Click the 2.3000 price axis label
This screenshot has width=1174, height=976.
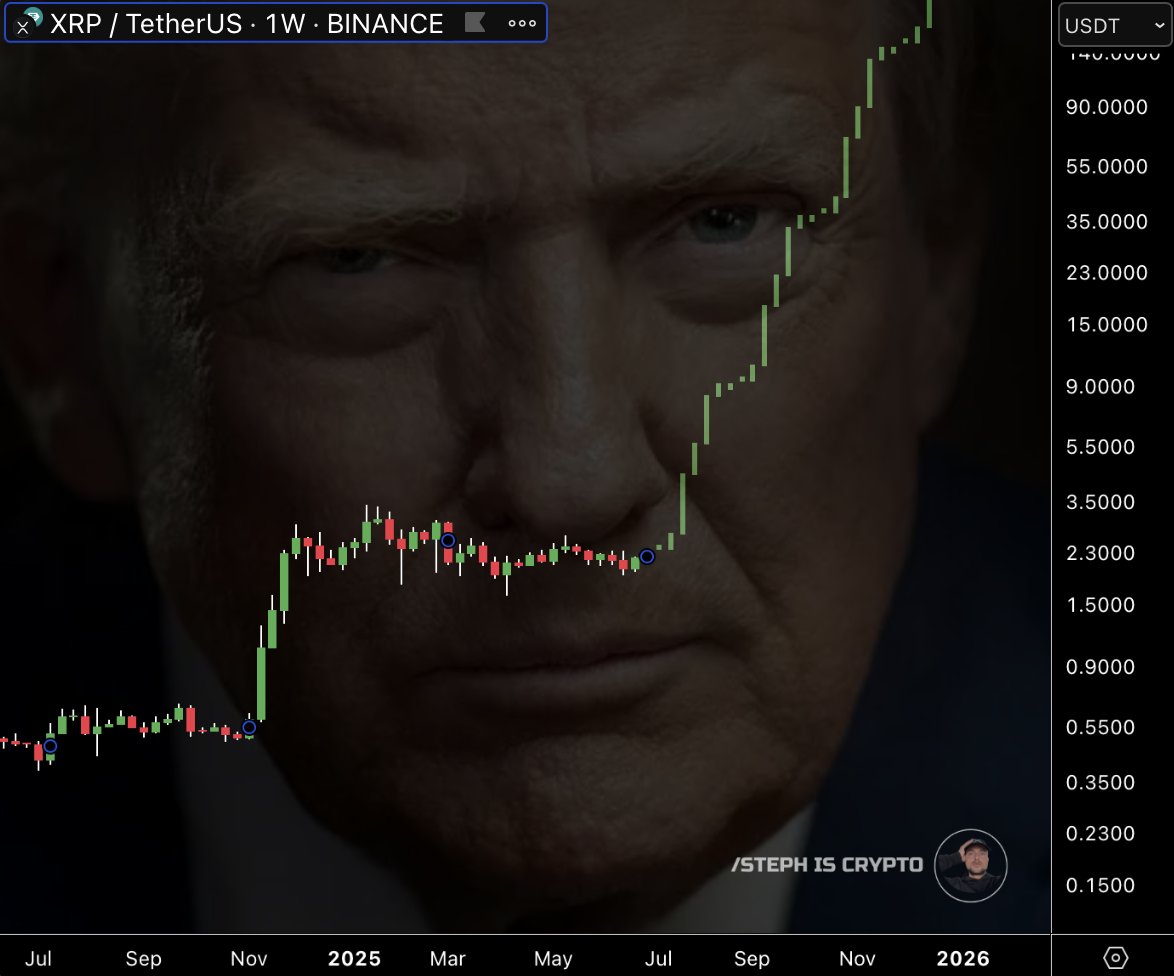[x=1100, y=553]
